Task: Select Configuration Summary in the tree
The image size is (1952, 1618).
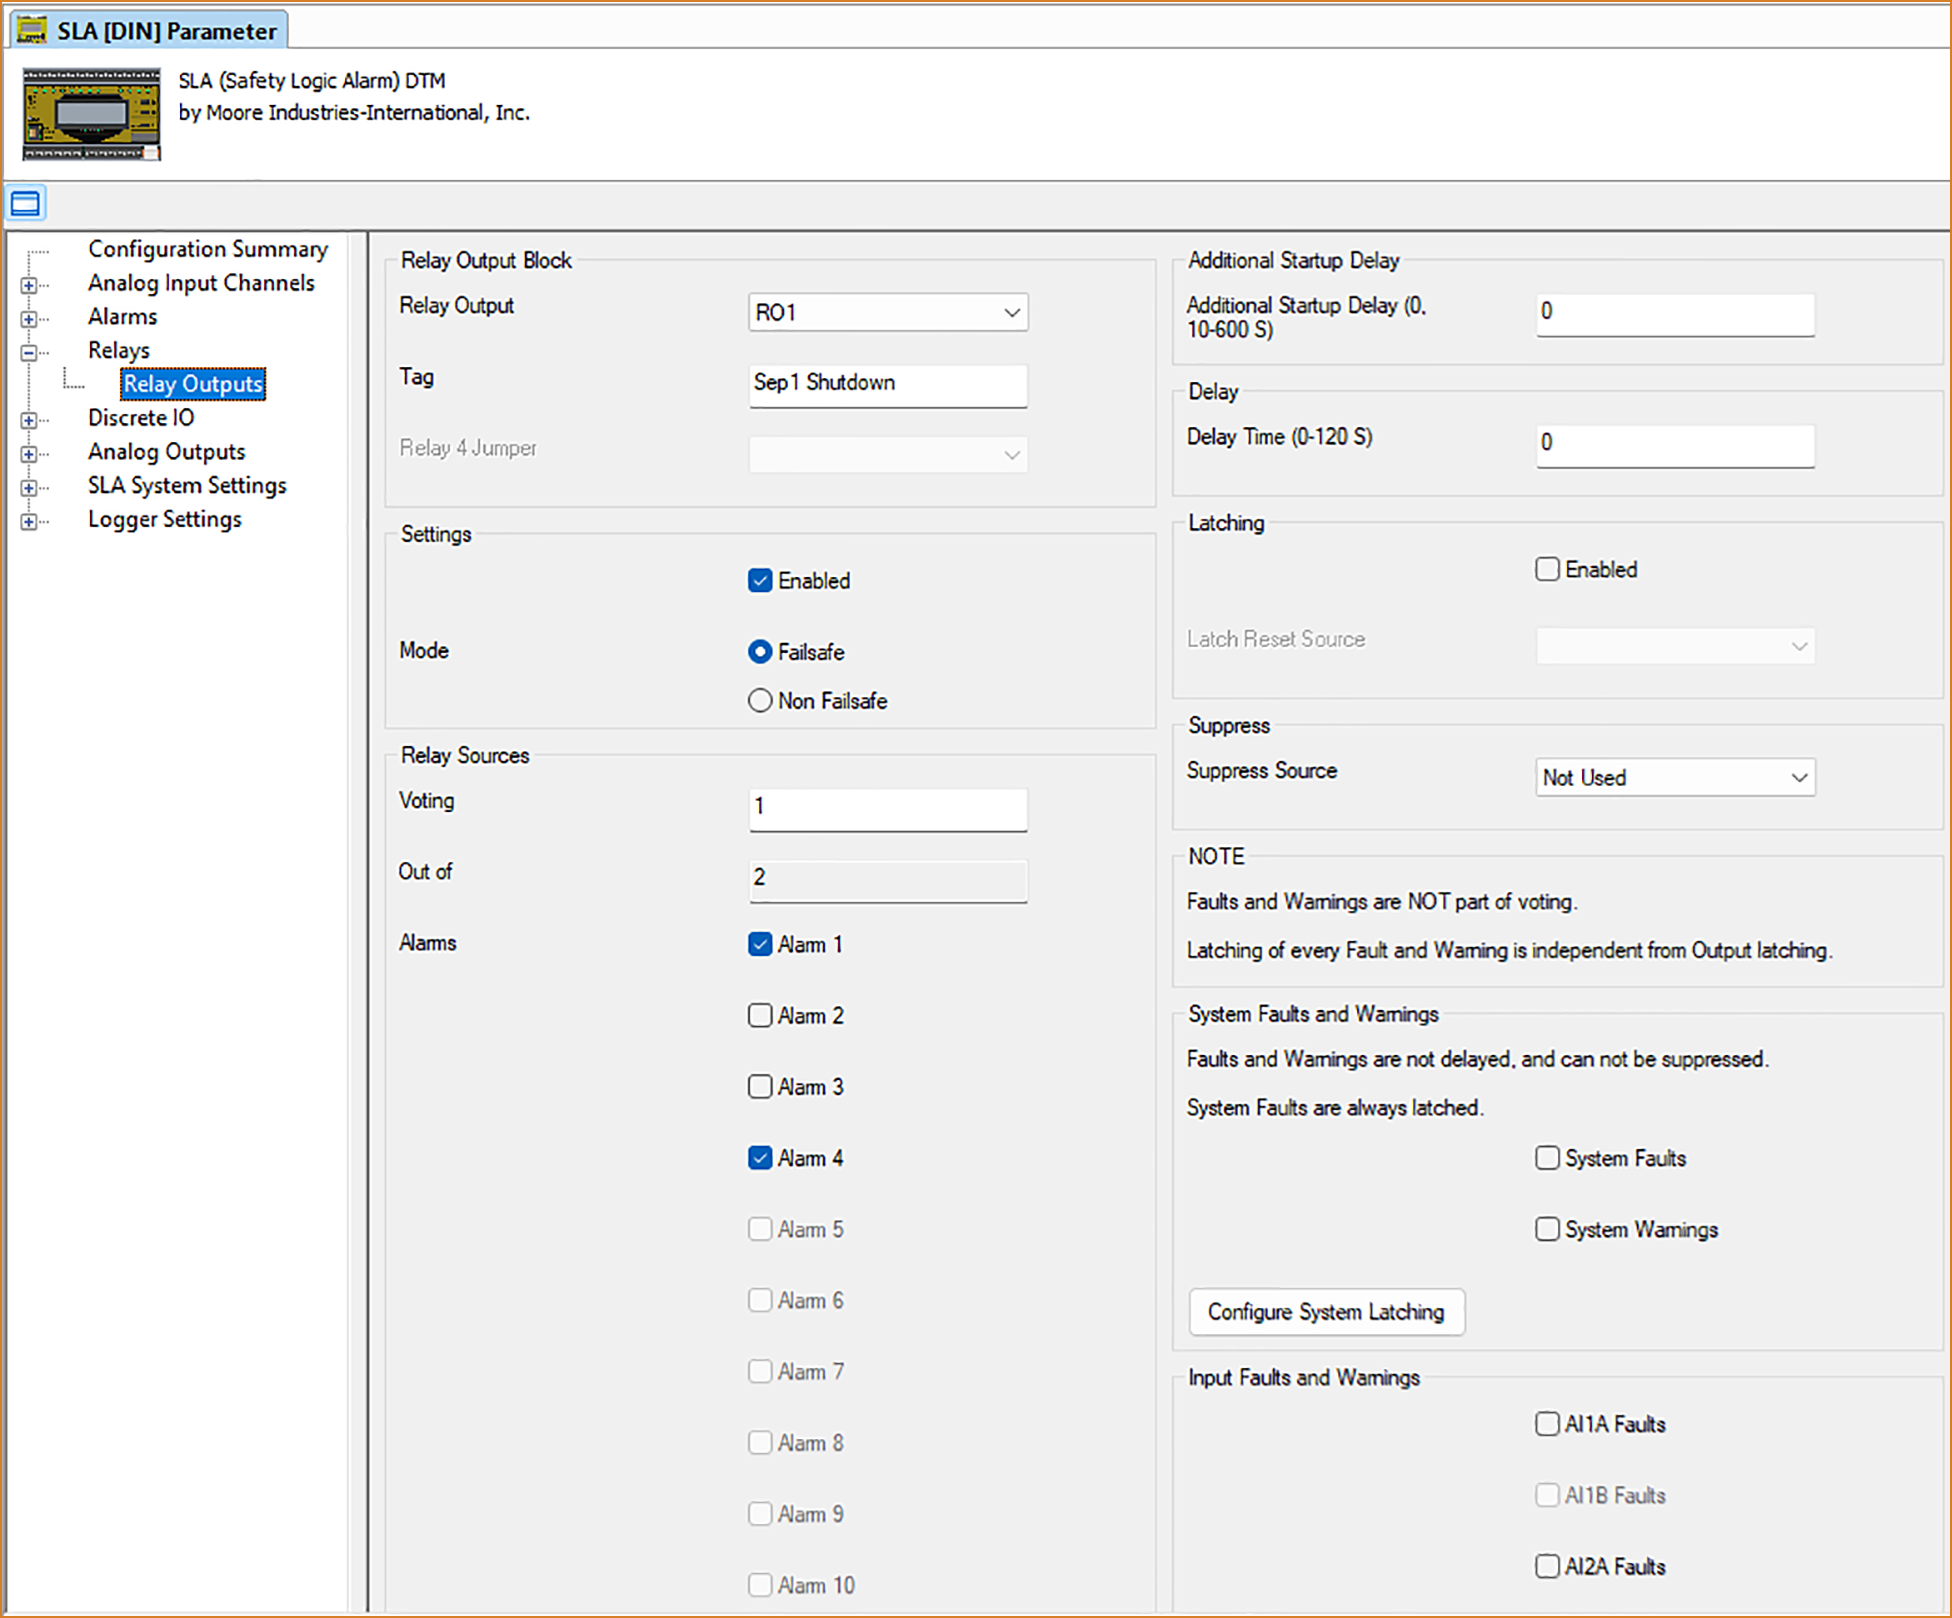Action: [207, 249]
